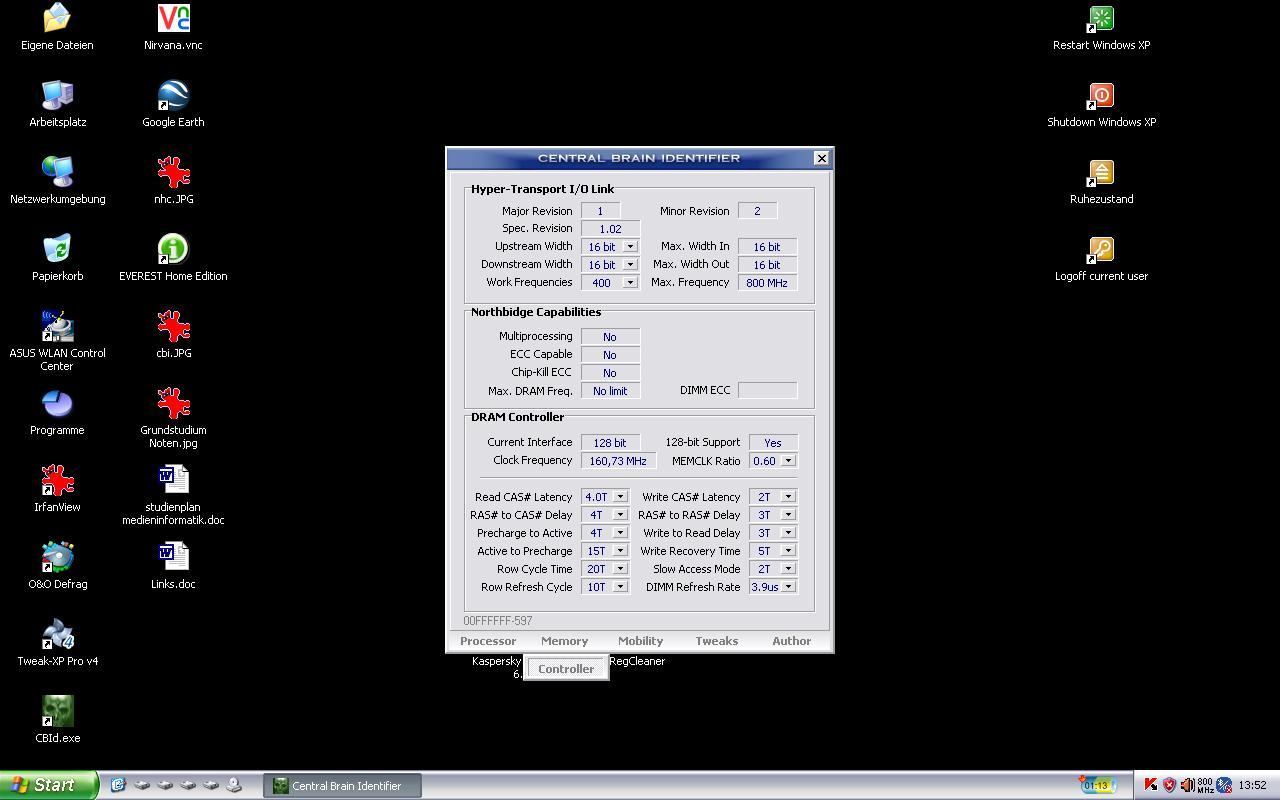
Task: Open MEMCLK Ratio dropdown
Action: (x=788, y=460)
